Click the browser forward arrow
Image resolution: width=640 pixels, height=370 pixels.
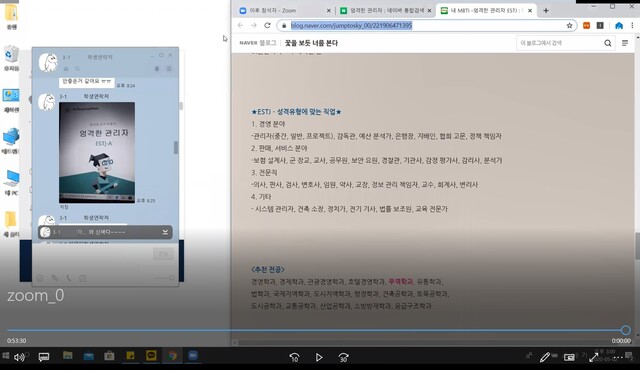254,25
